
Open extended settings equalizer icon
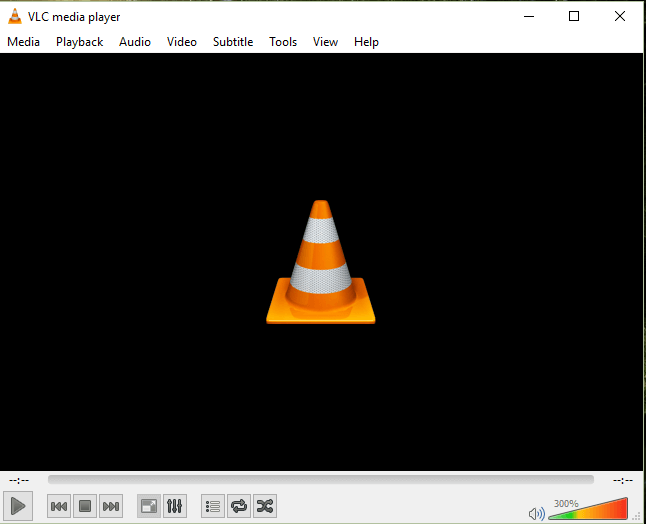click(175, 506)
